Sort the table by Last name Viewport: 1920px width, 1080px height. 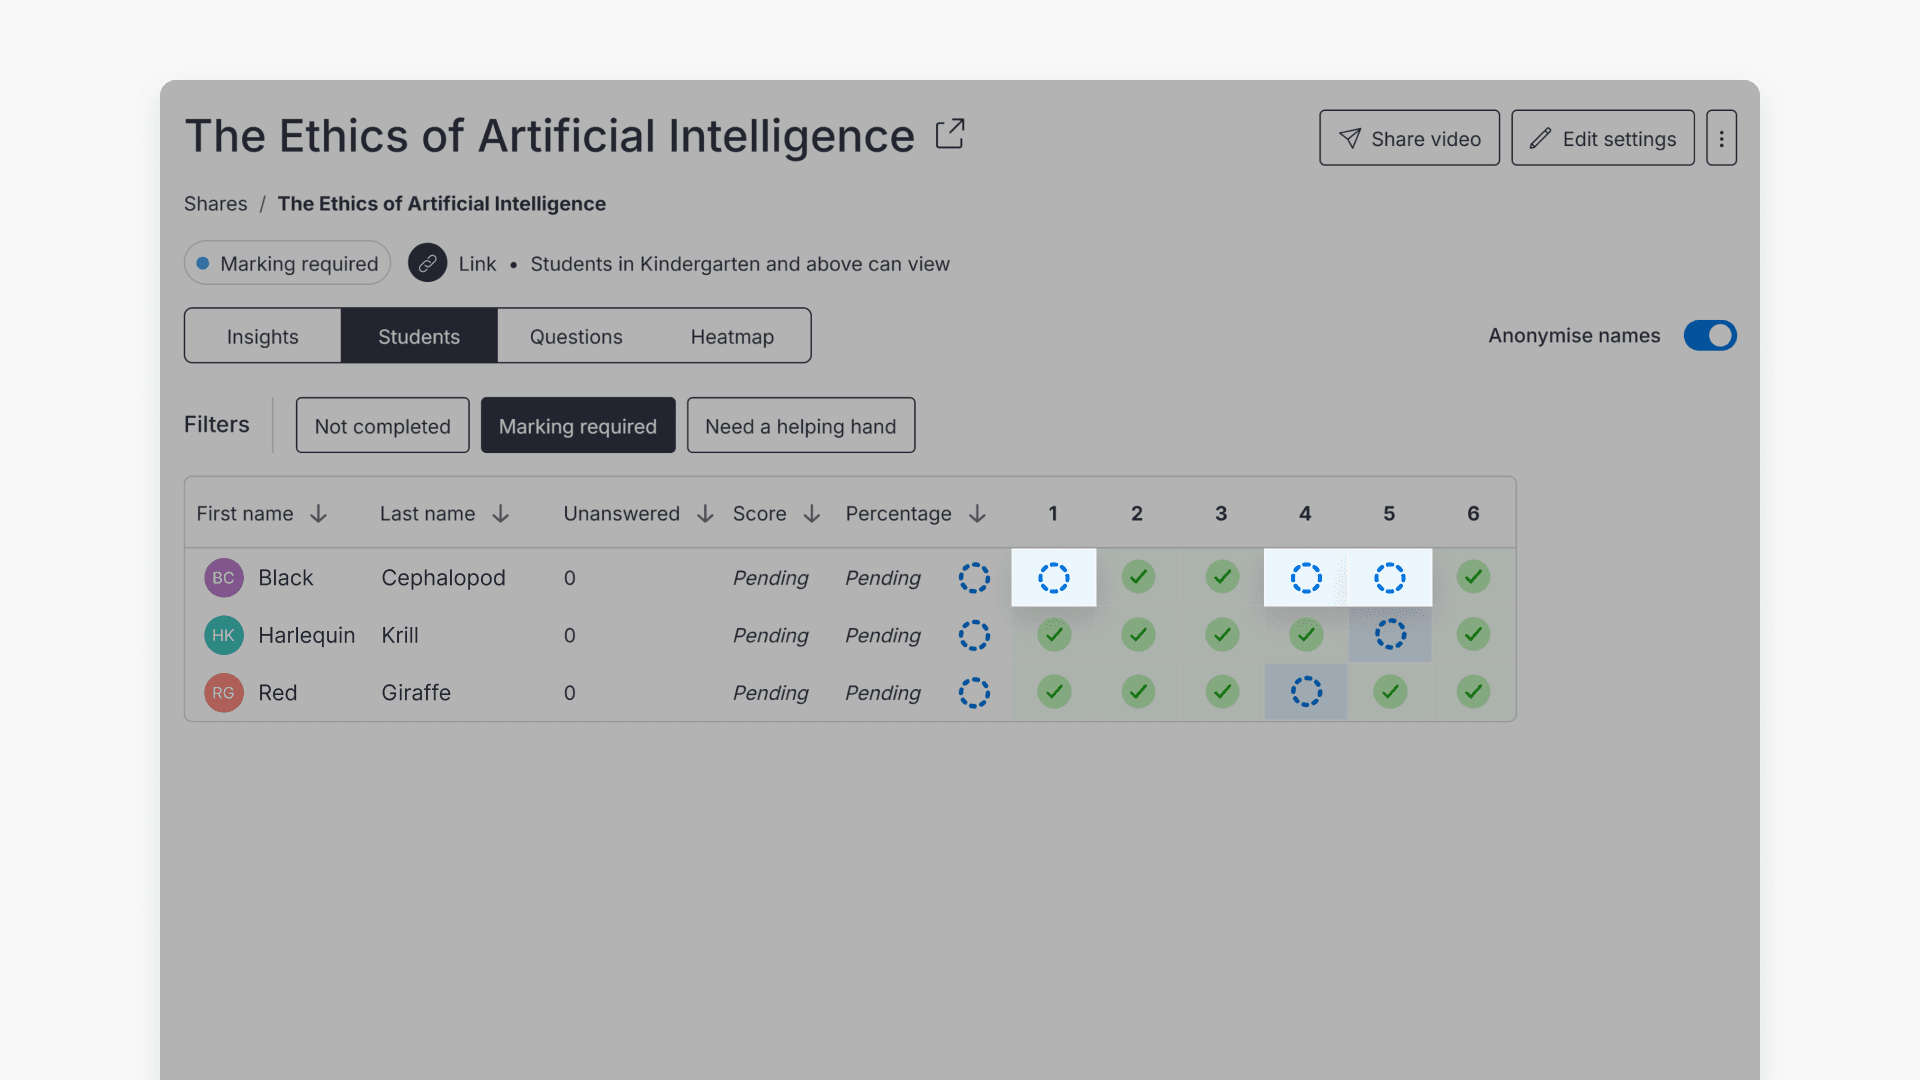click(445, 513)
